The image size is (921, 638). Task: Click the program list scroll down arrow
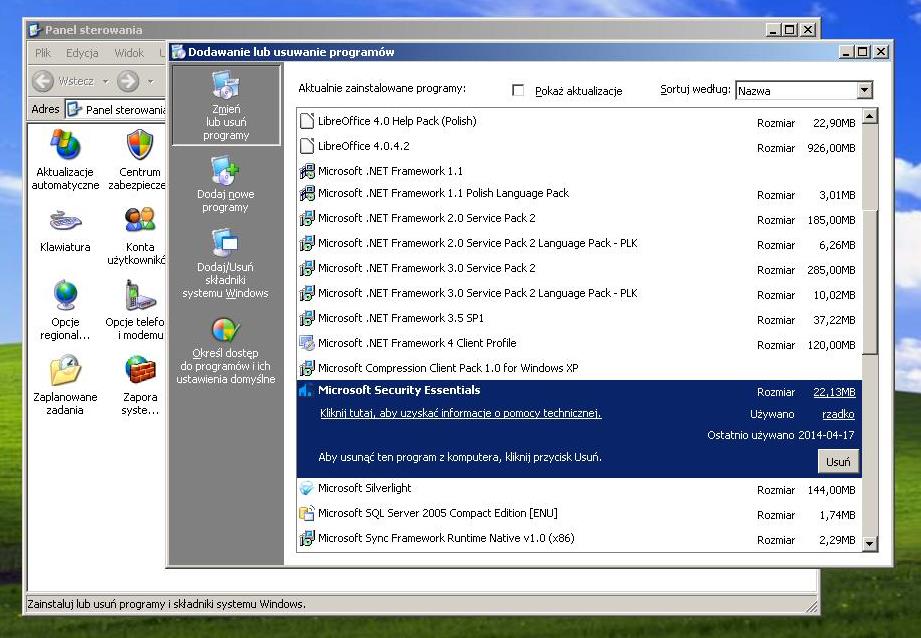coord(870,543)
